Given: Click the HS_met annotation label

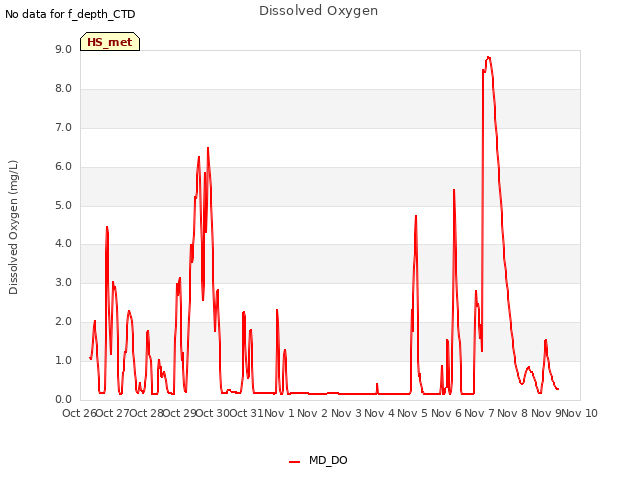Looking at the screenshot, I should point(110,42).
